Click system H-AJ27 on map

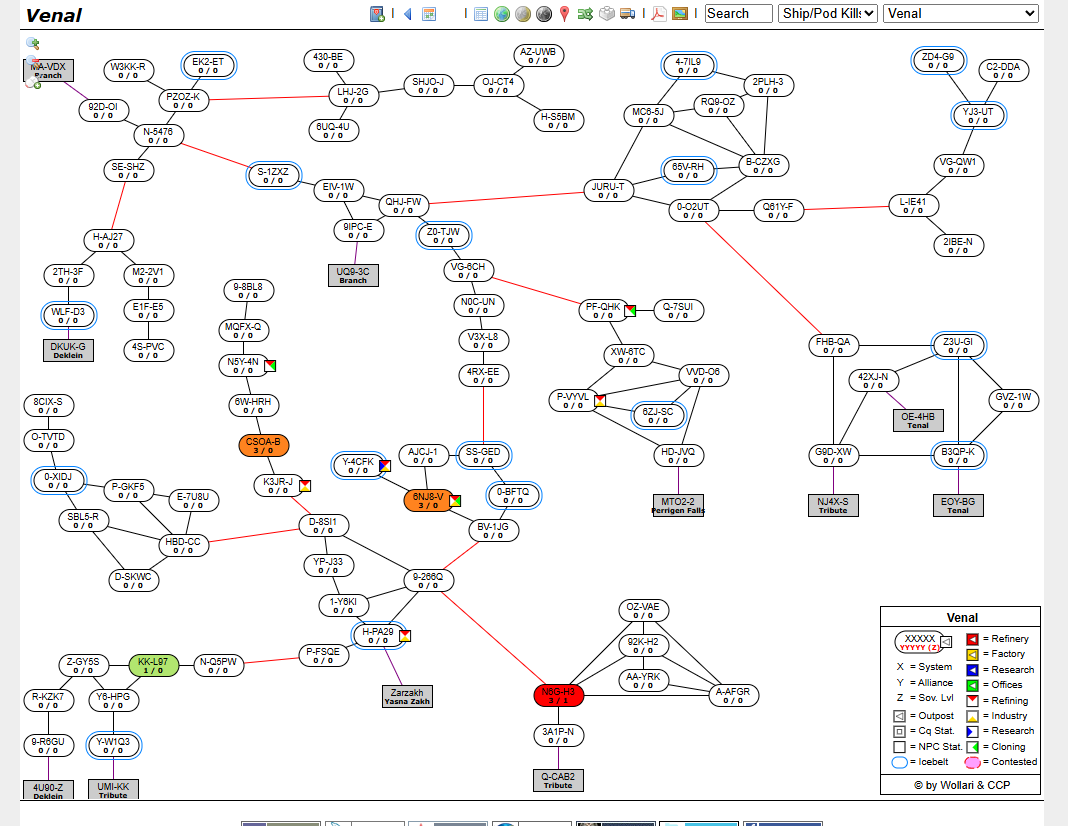pyautogui.click(x=108, y=240)
